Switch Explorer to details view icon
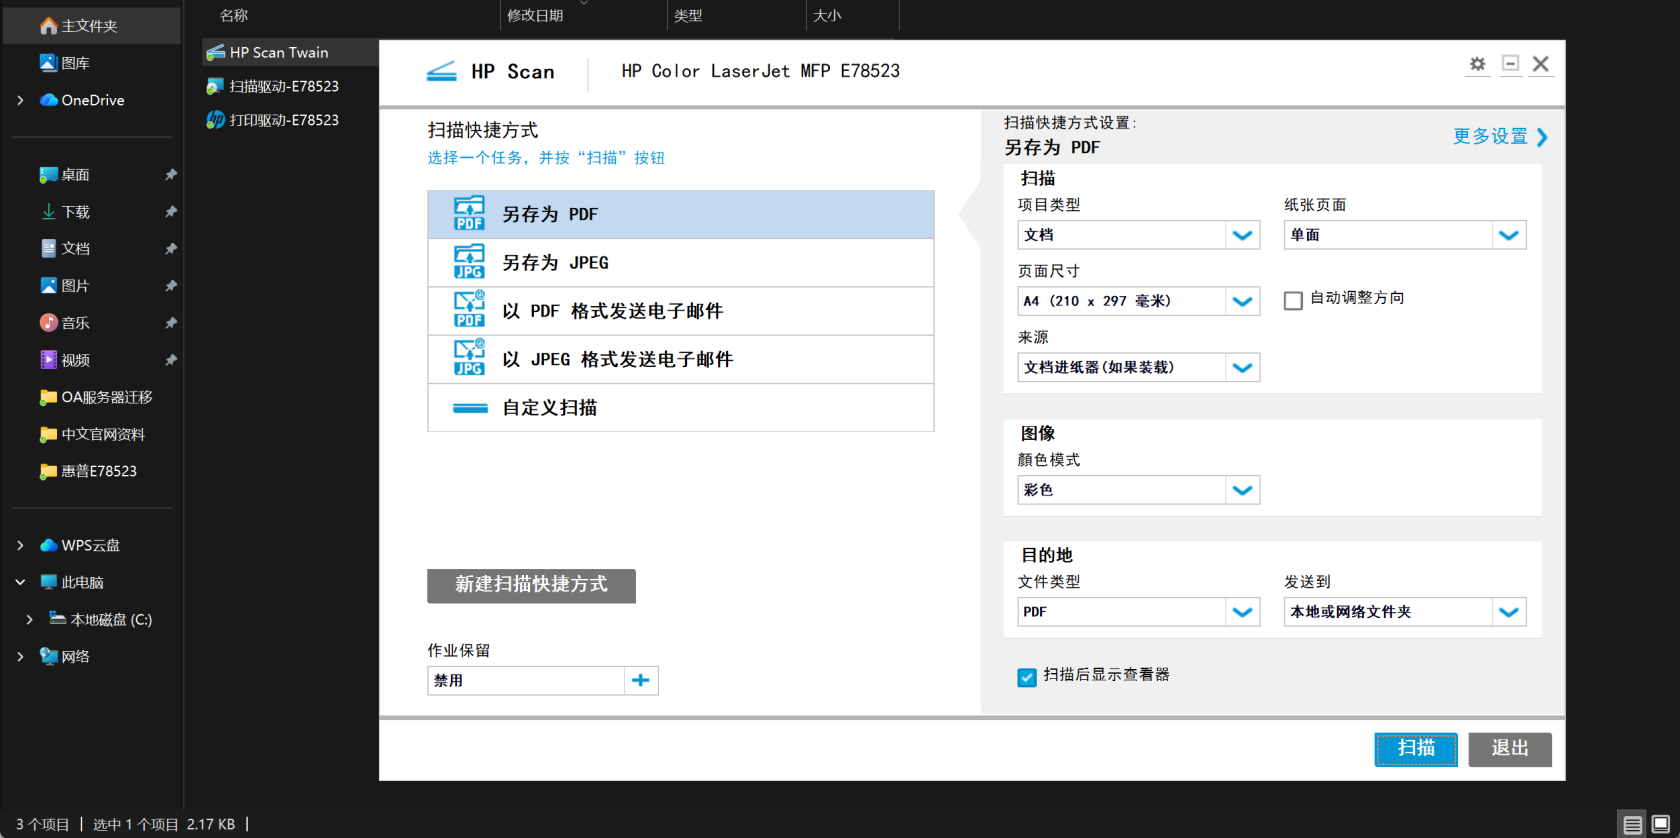The height and width of the screenshot is (838, 1680). [1633, 825]
